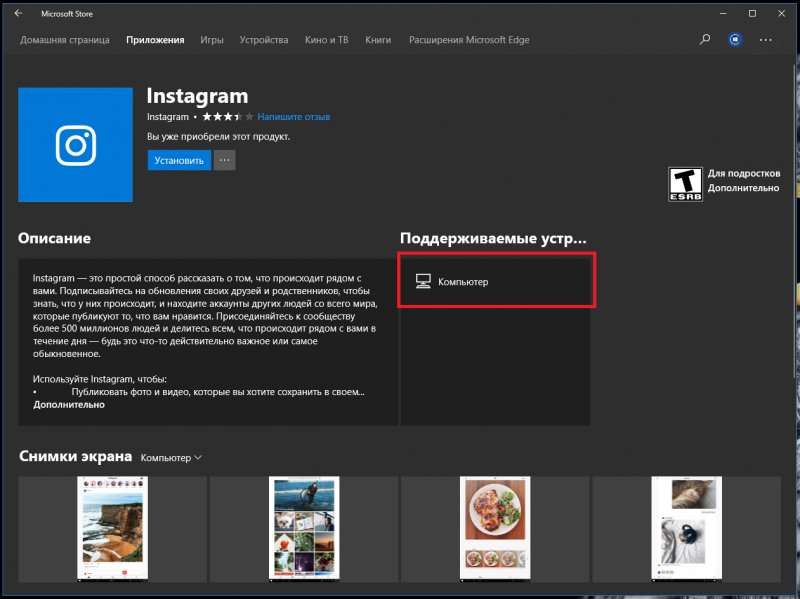Click the star rating of Instagram
Viewport: 800px width, 599px height.
[x=228, y=117]
